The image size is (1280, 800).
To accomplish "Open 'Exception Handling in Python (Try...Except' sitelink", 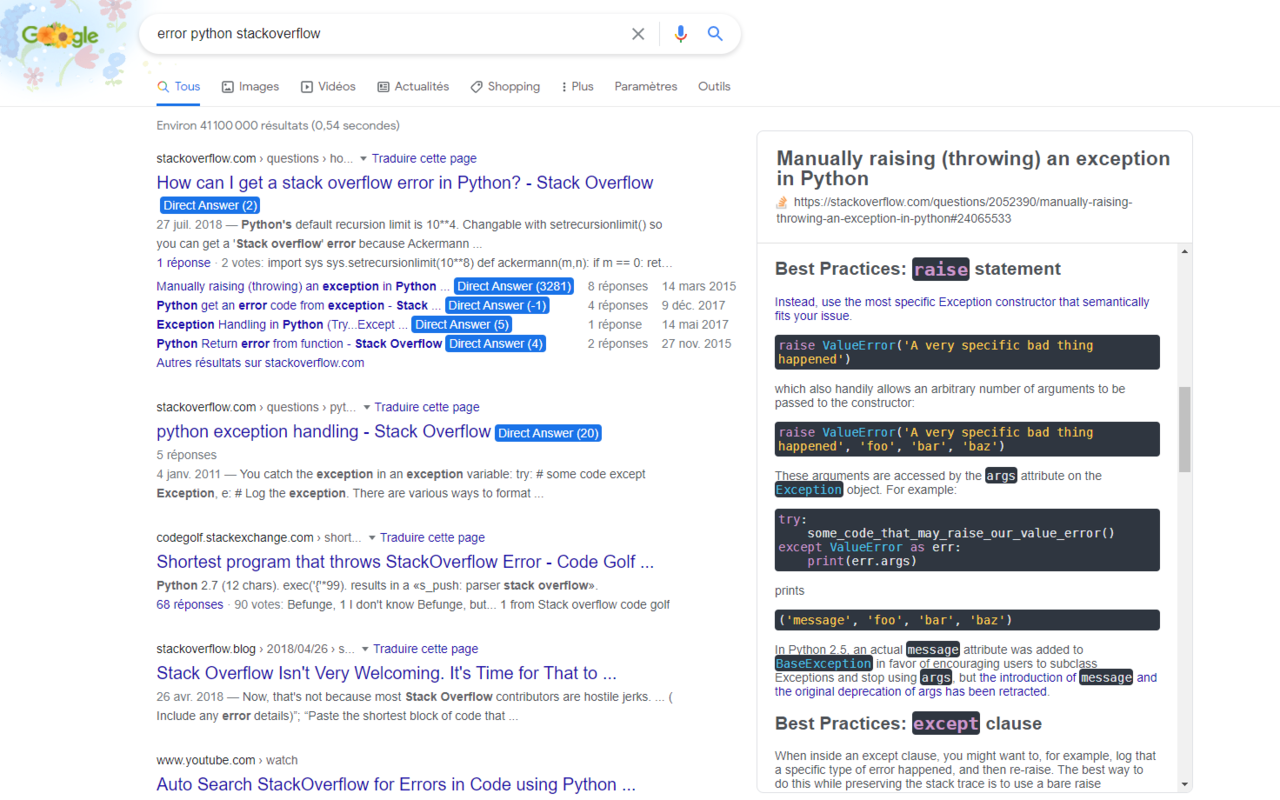I will tap(282, 324).
